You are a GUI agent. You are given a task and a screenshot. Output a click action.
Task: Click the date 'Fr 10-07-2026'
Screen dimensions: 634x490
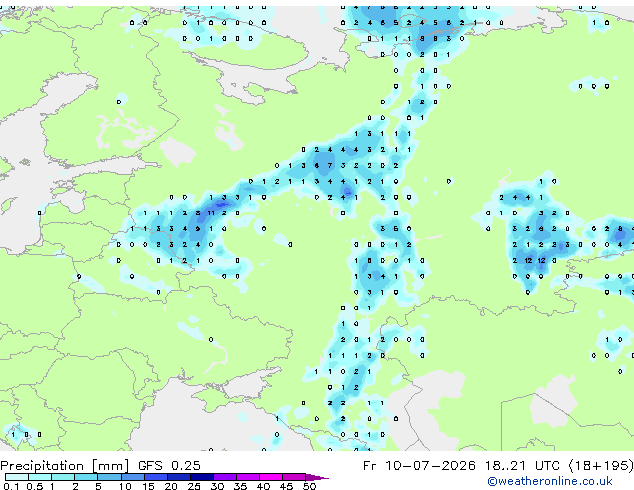click(419, 466)
